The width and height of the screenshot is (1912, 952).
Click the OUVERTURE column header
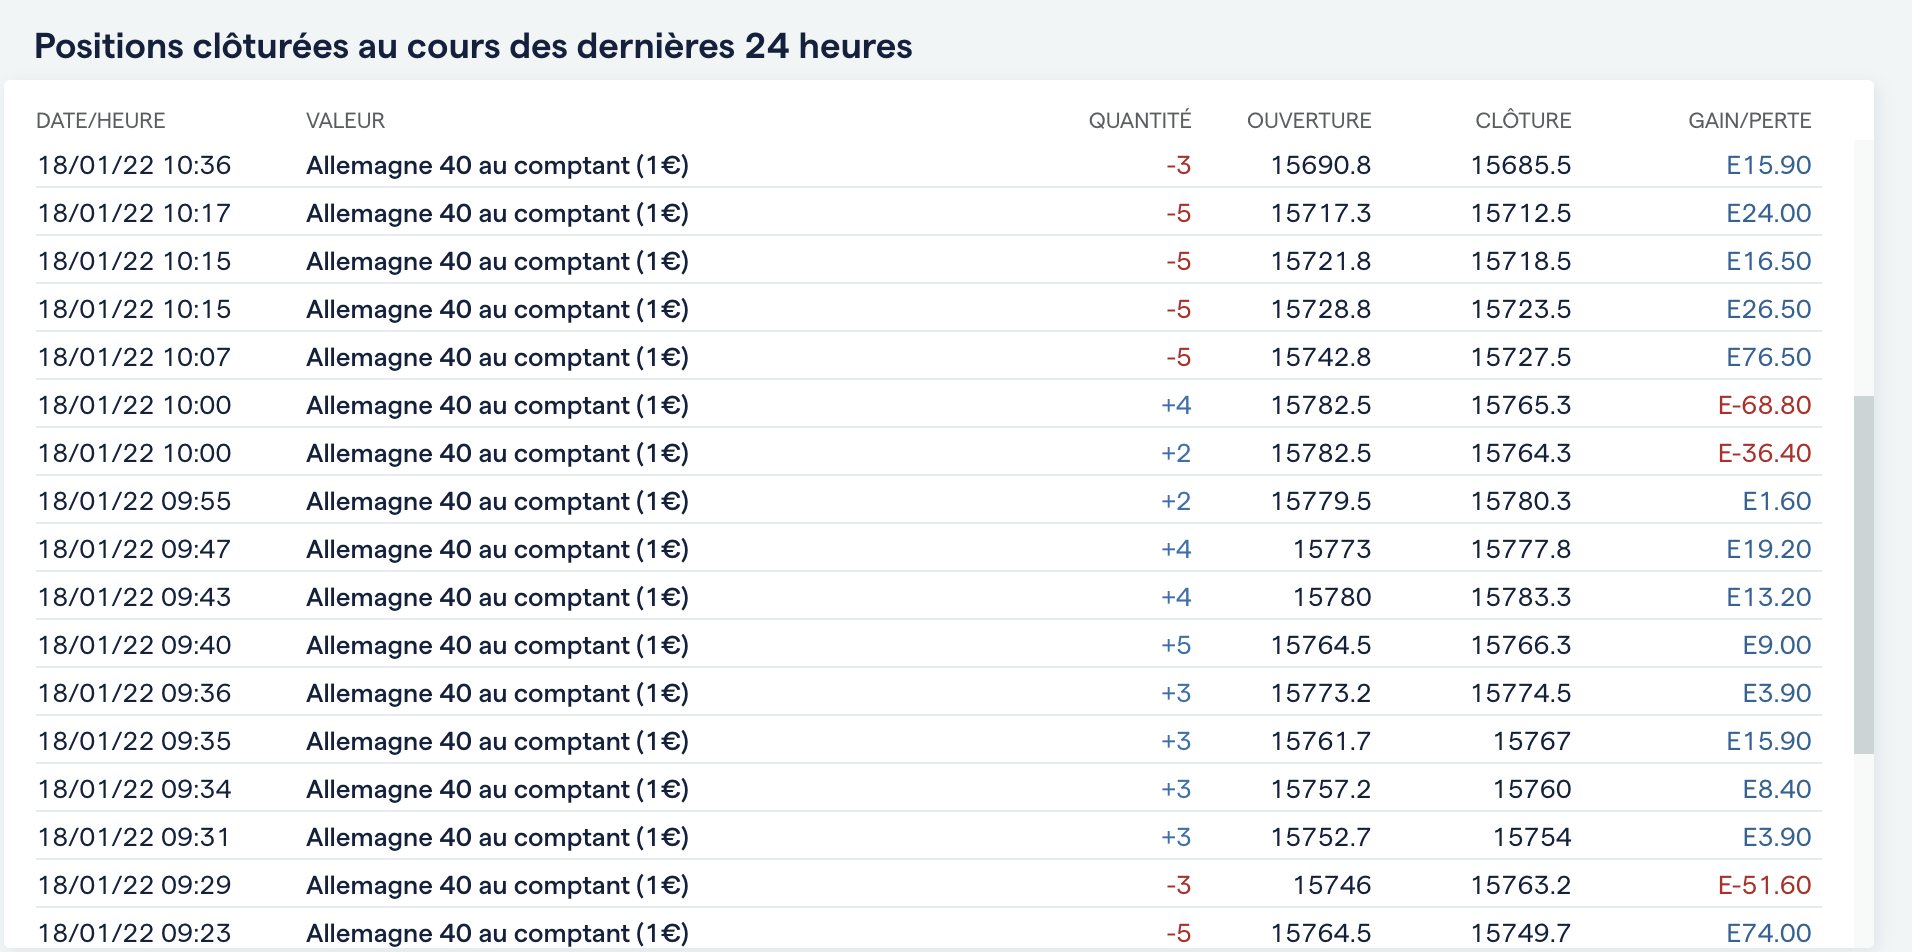pos(1308,120)
